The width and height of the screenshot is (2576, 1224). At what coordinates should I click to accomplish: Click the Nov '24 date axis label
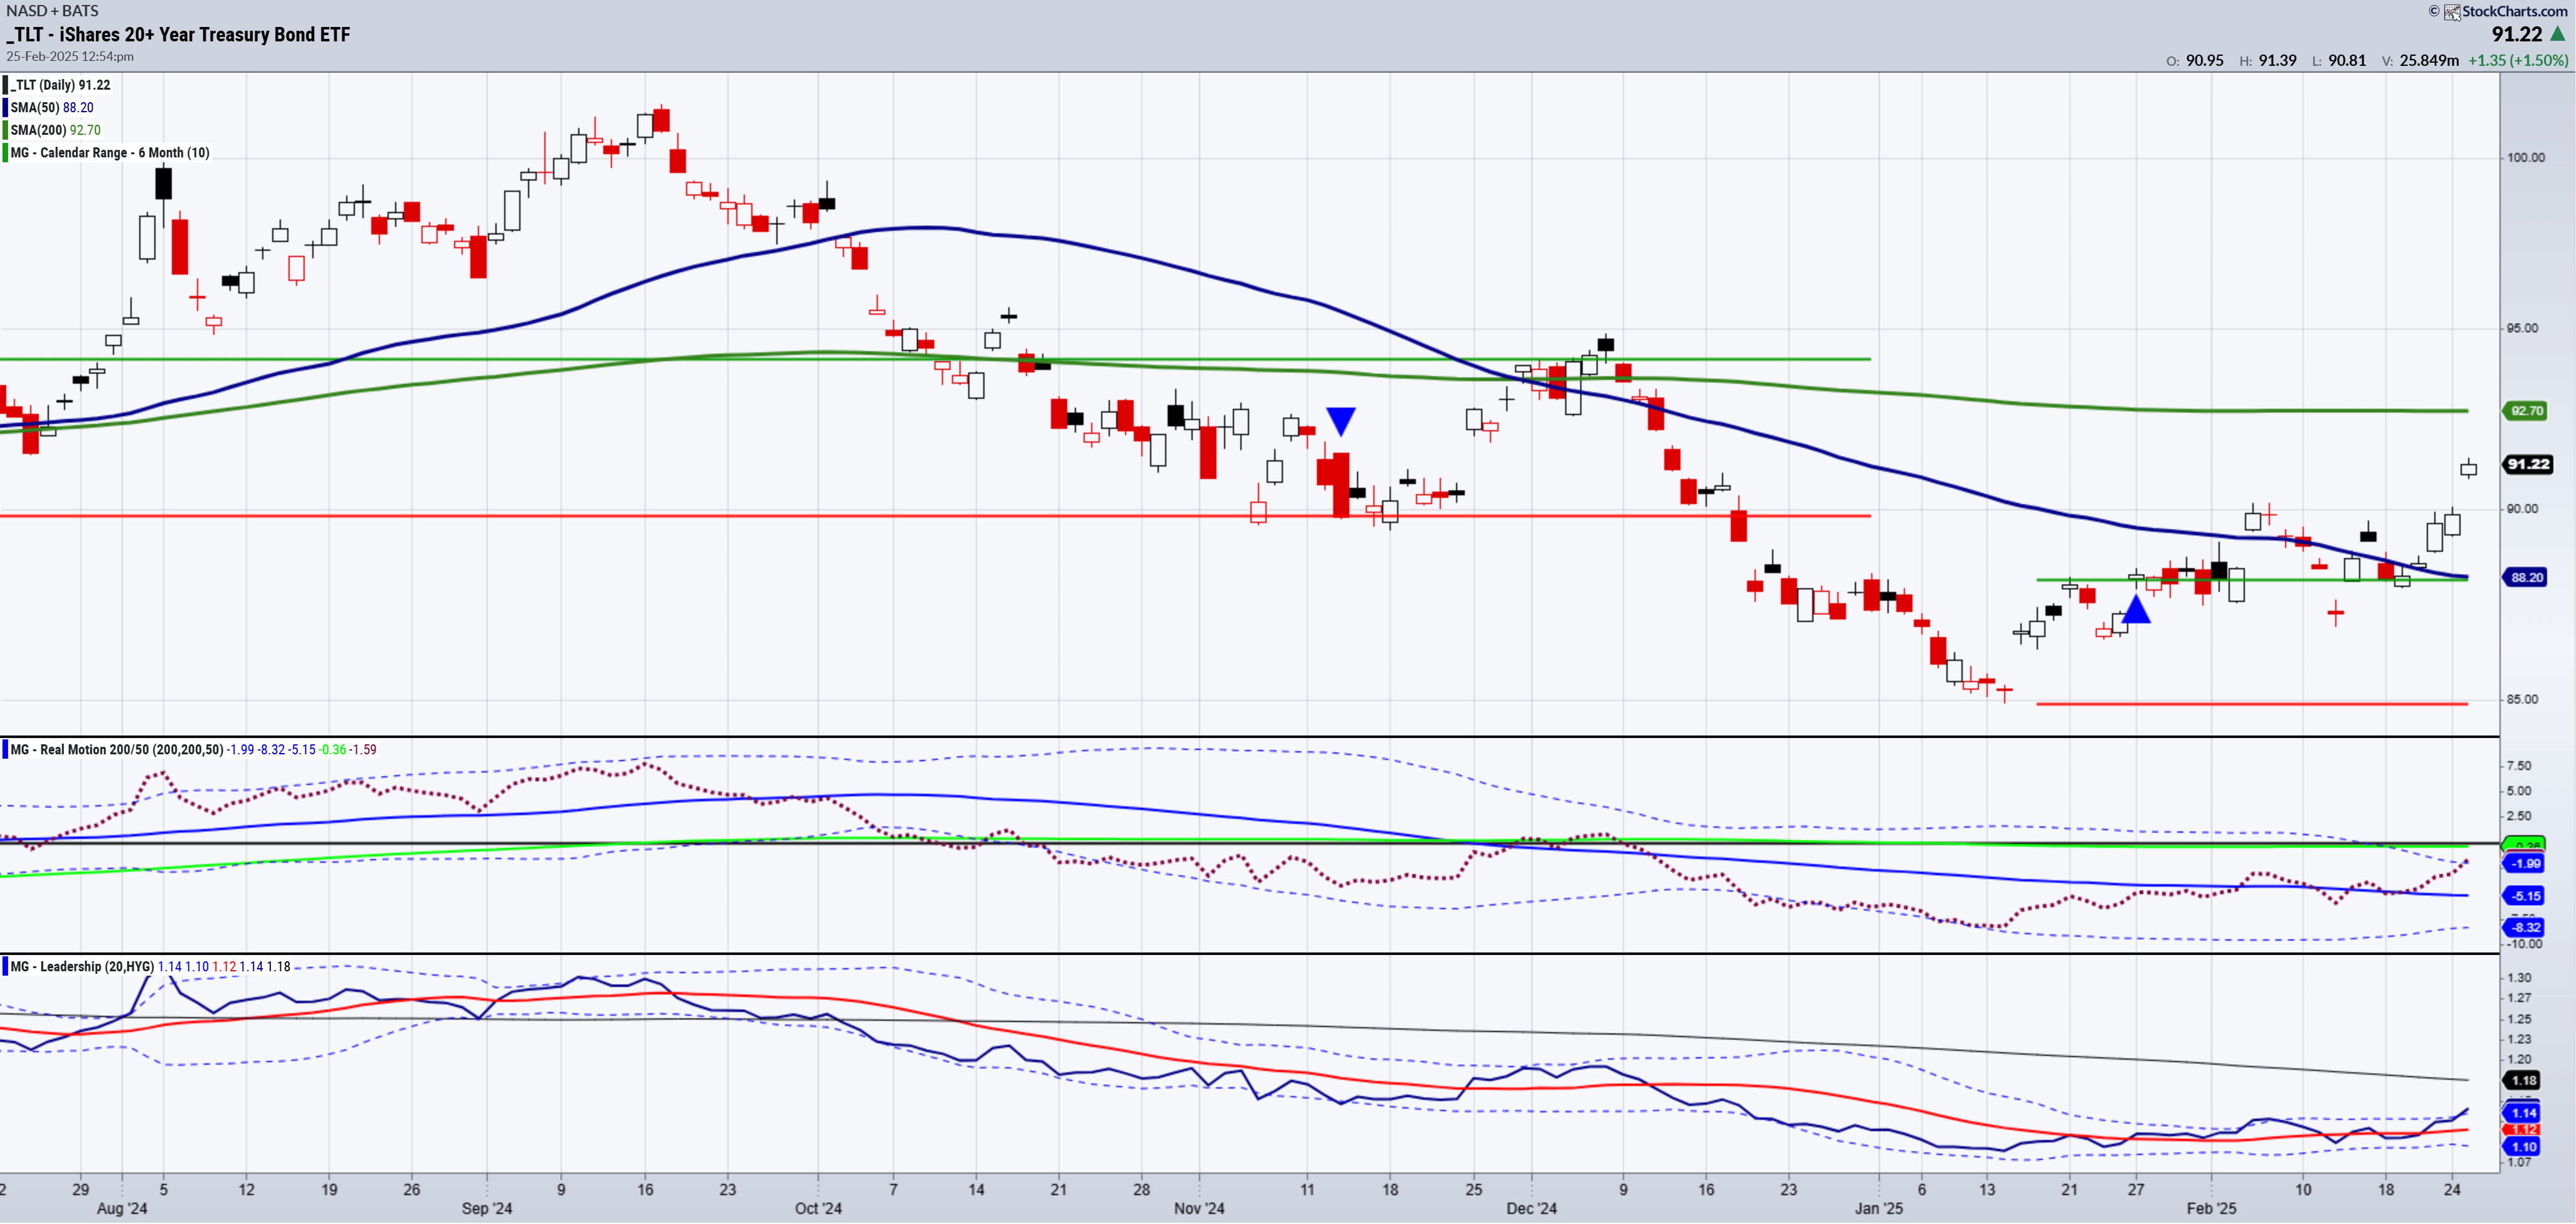1199,1208
